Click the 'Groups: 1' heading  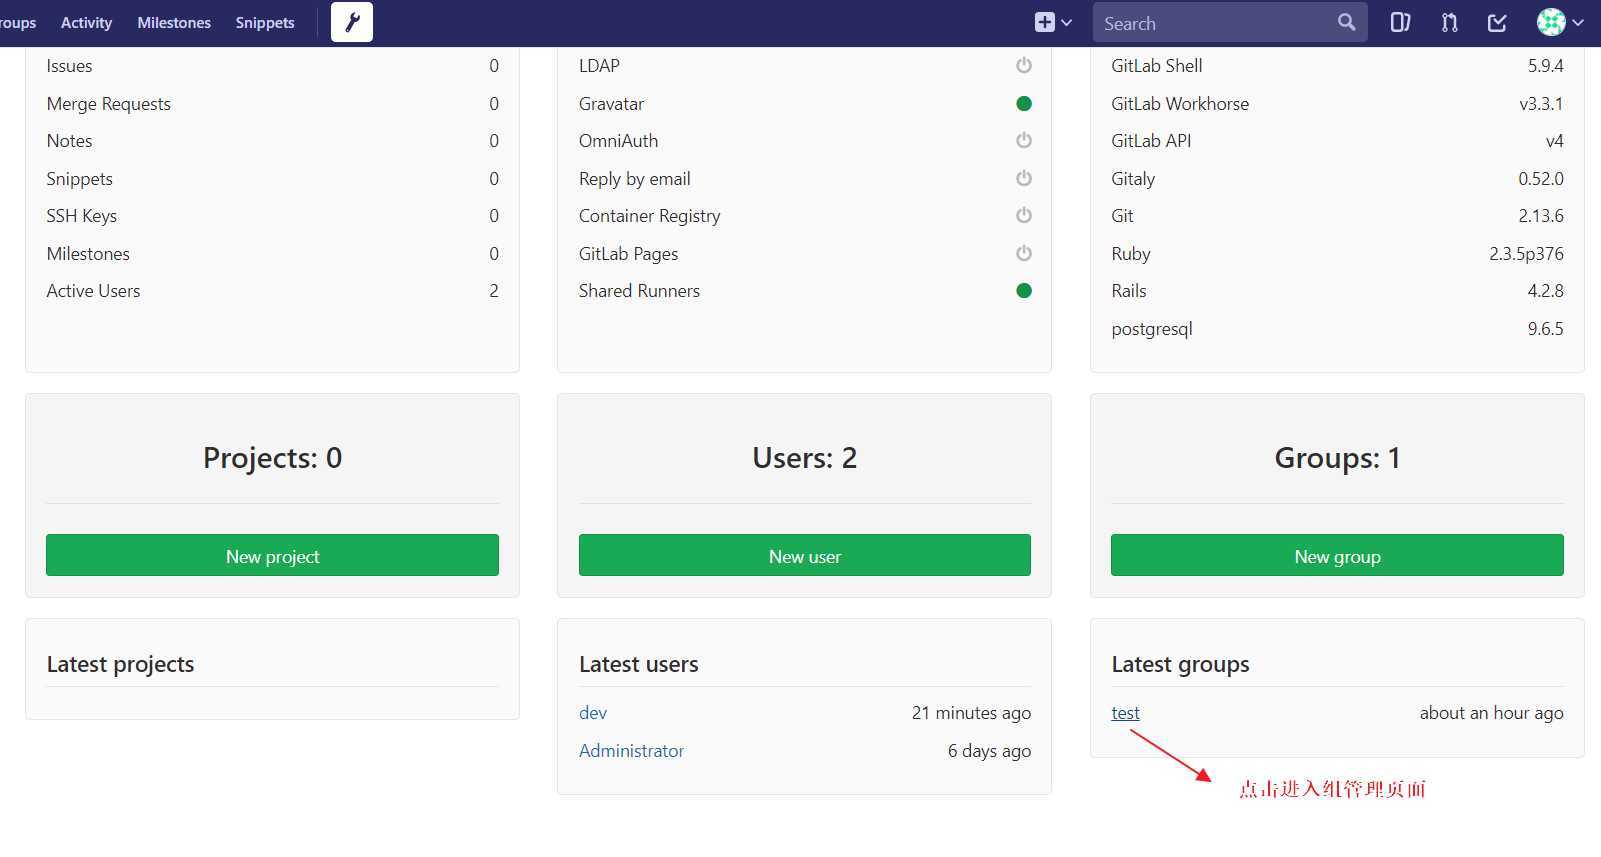[1337, 458]
